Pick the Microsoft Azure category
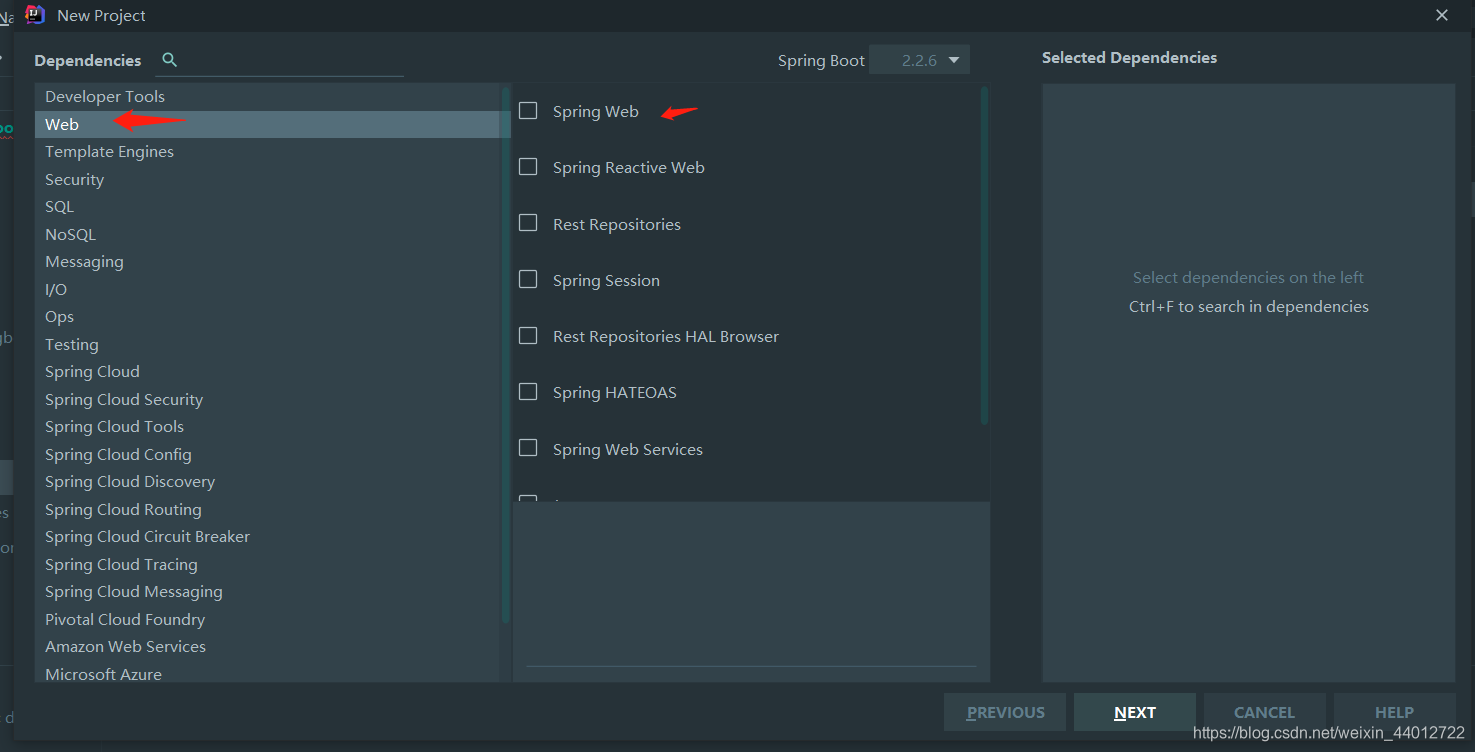Viewport: 1475px width, 752px height. point(268,674)
